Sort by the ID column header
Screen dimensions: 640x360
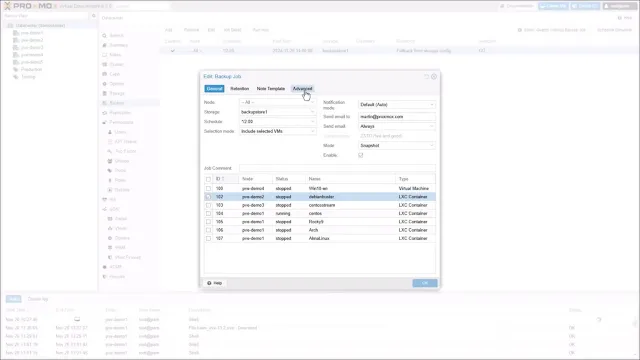pos(226,179)
